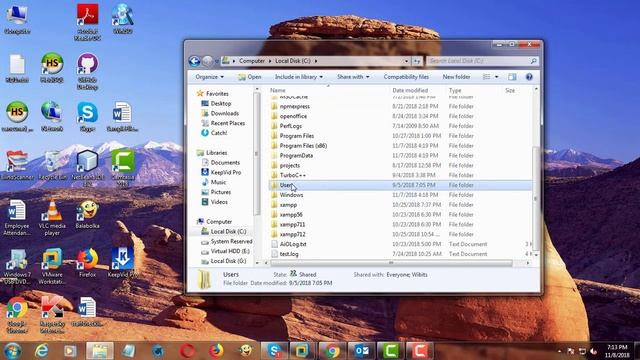Click the Windows Explorer taskbar button
The width and height of the screenshot is (640, 360).
pos(100,351)
